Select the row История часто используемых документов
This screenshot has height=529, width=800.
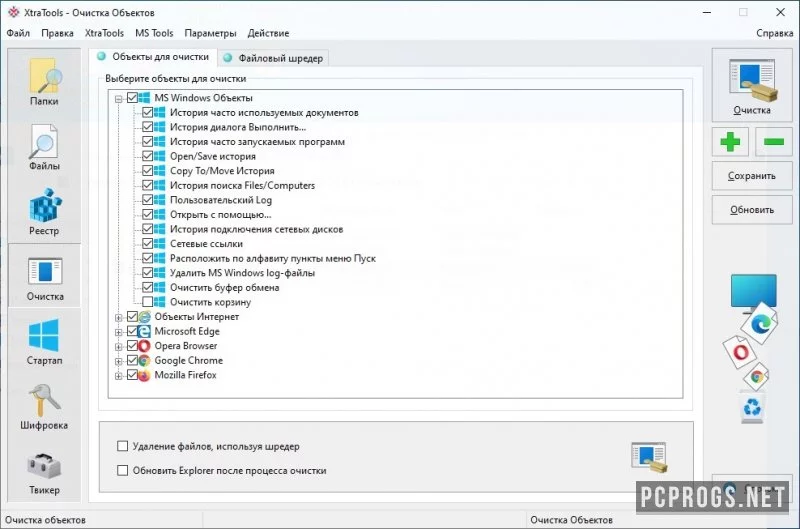pyautogui.click(x=264, y=113)
